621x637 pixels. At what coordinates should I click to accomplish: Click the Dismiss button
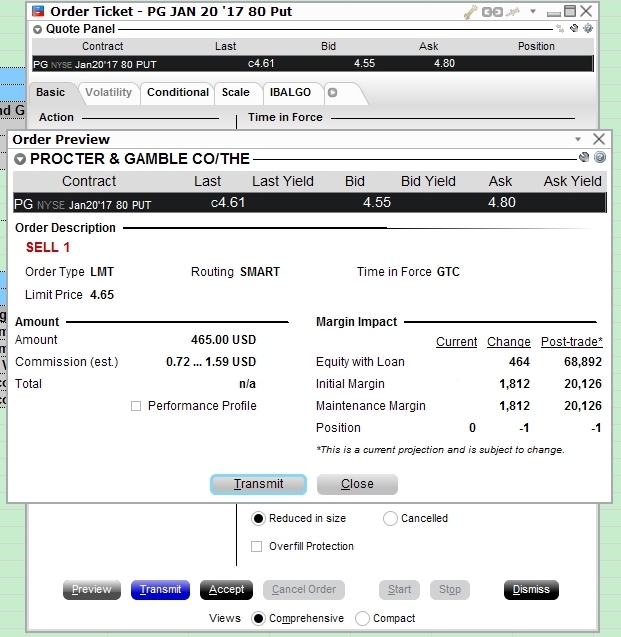531,590
